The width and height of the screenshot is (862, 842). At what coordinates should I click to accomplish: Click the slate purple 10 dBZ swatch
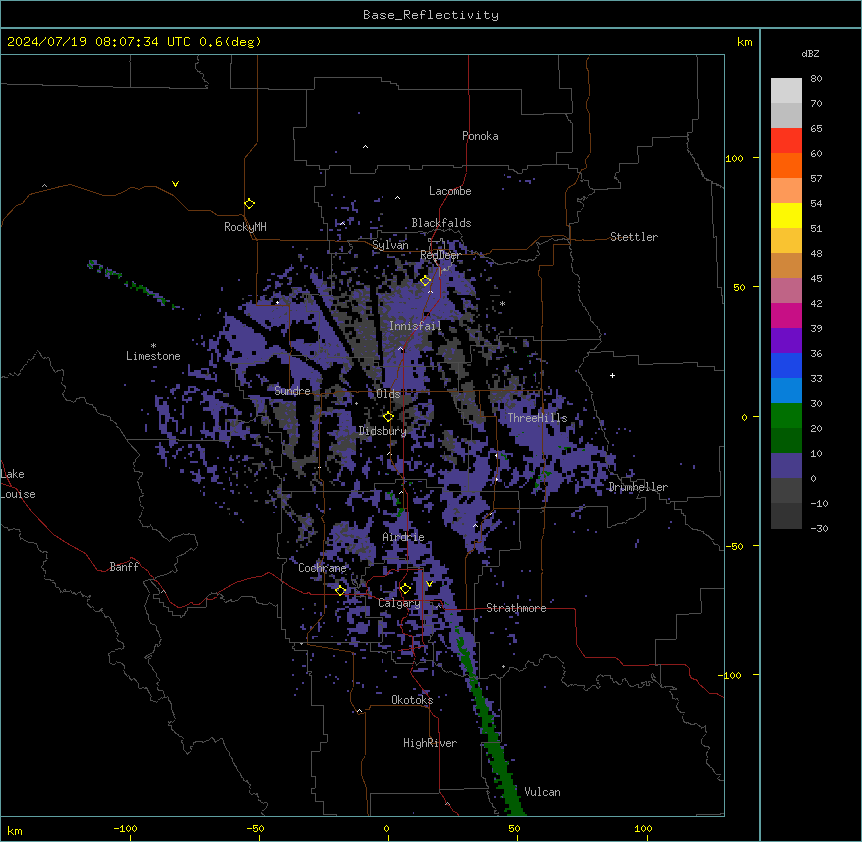click(x=786, y=466)
